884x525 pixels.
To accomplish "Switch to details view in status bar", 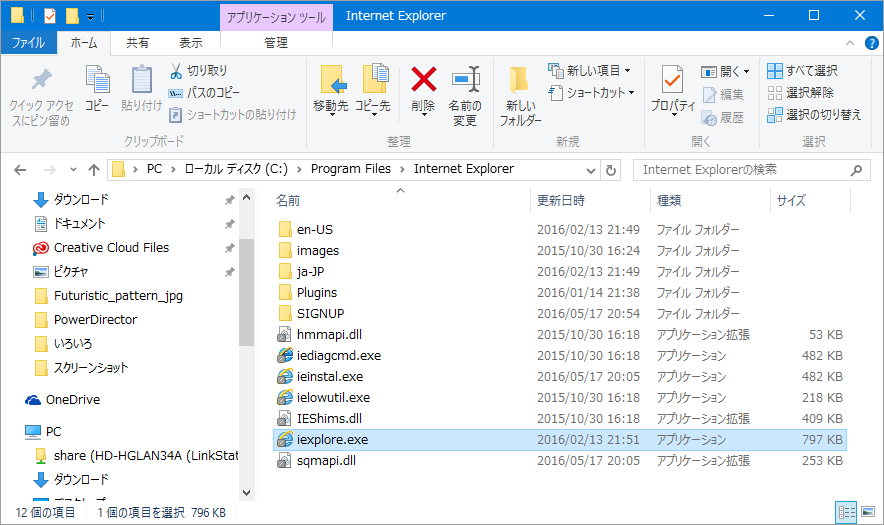I will [847, 513].
